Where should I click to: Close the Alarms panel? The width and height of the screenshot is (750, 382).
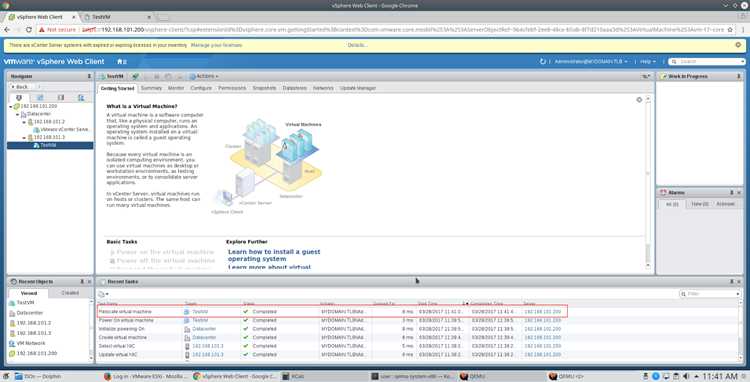739,193
